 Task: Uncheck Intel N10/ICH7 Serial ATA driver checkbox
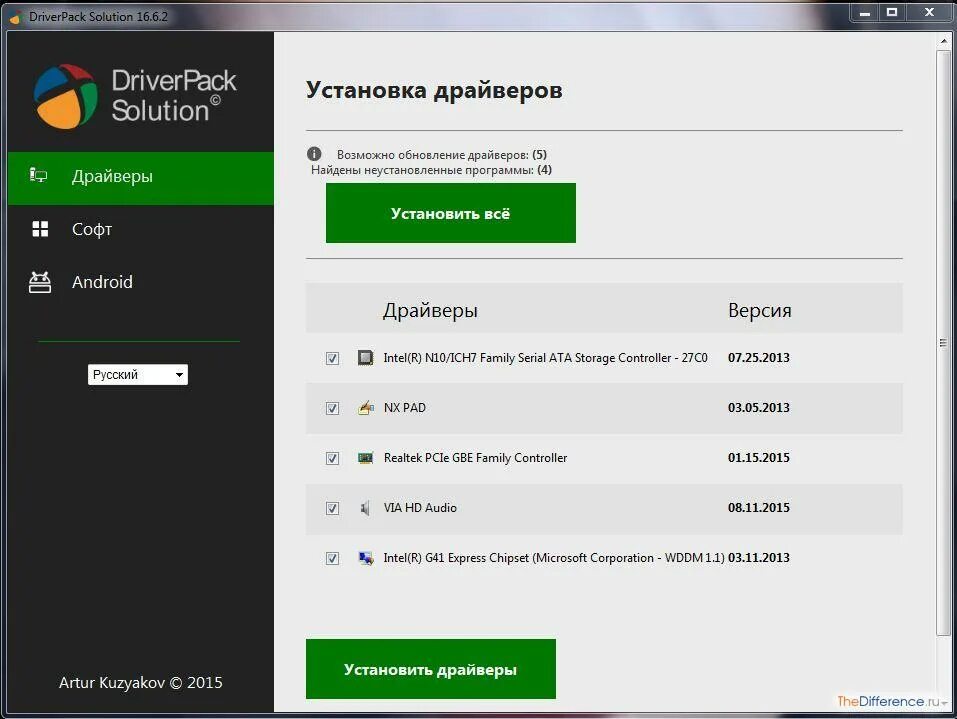click(x=332, y=358)
